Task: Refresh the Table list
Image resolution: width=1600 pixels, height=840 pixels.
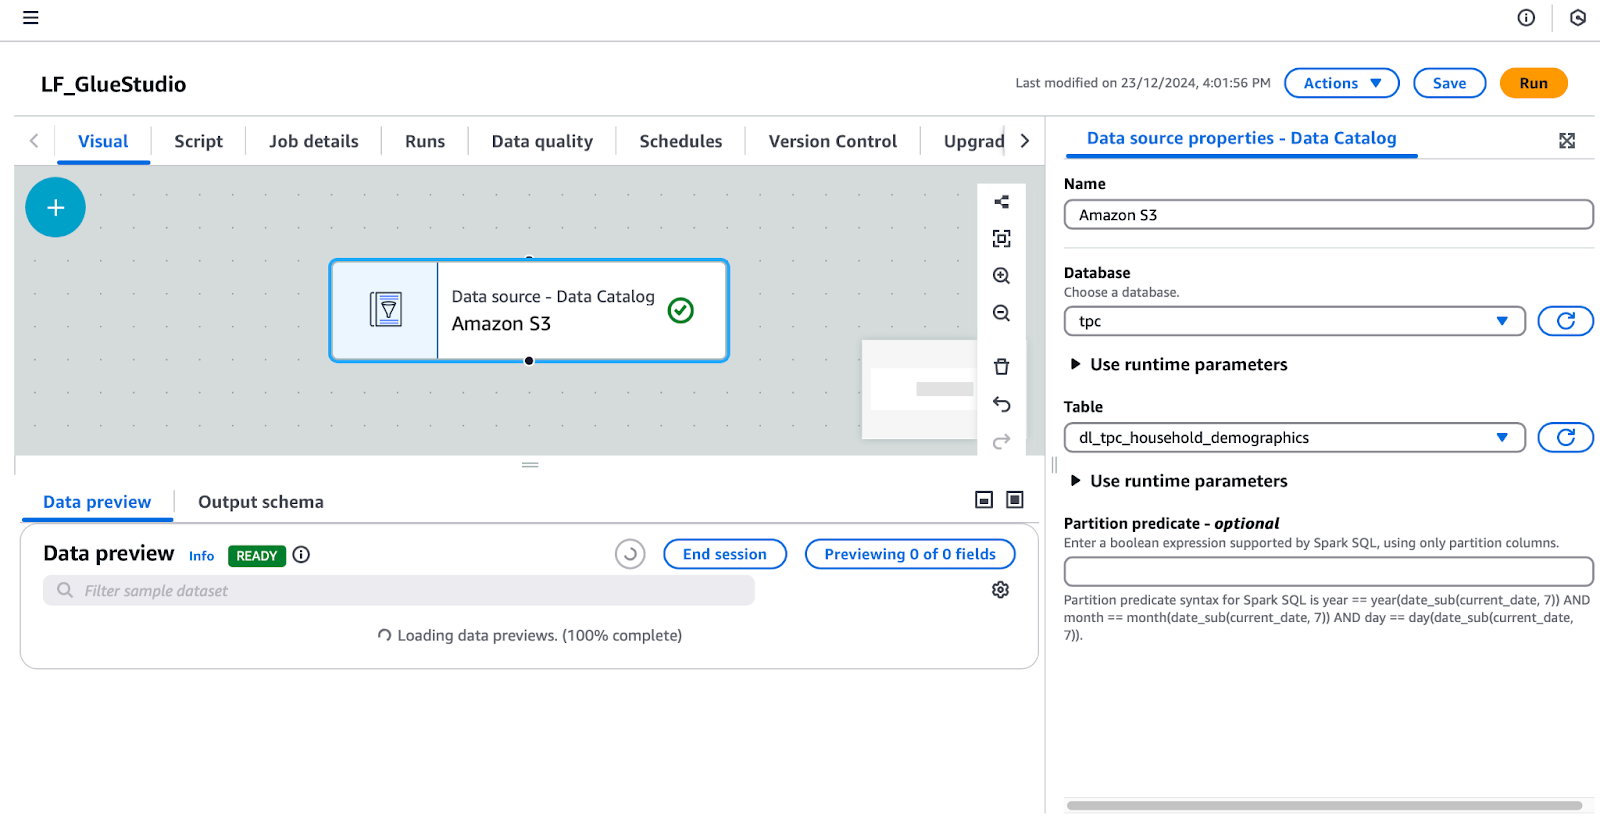Action: click(x=1565, y=437)
